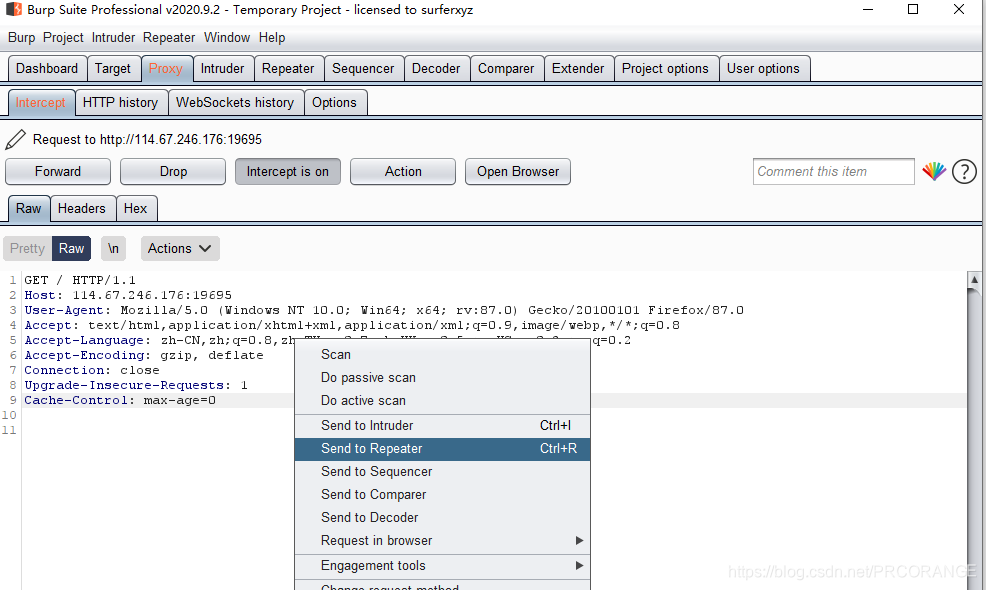Click the Connection: close header line
Image resolution: width=986 pixels, height=590 pixels.
92,370
